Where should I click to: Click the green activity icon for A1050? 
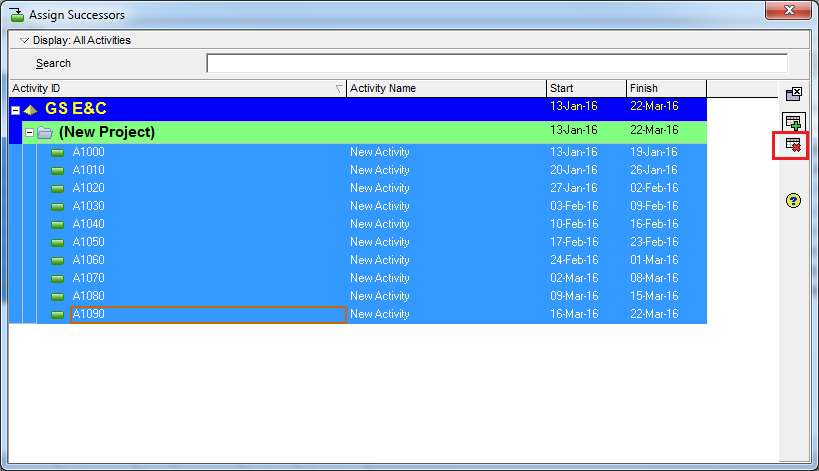click(x=57, y=243)
